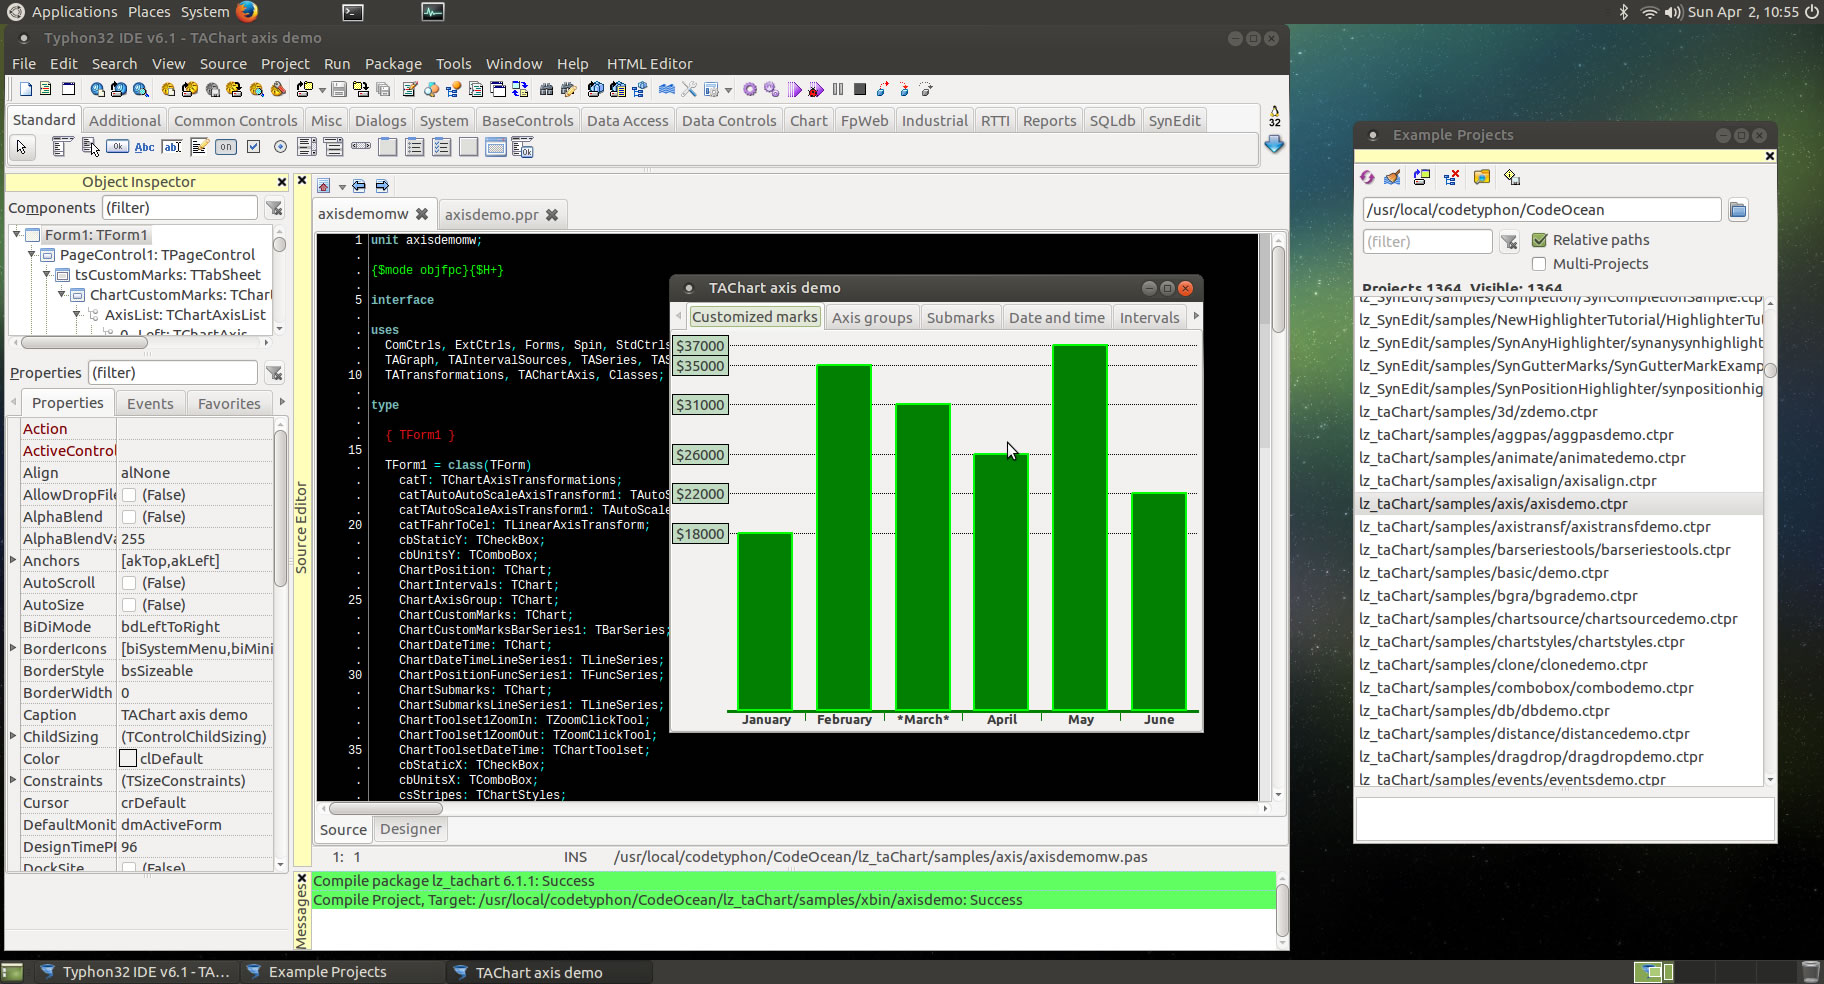Click the New Form icon
This screenshot has width=1824, height=984.
click(68, 89)
